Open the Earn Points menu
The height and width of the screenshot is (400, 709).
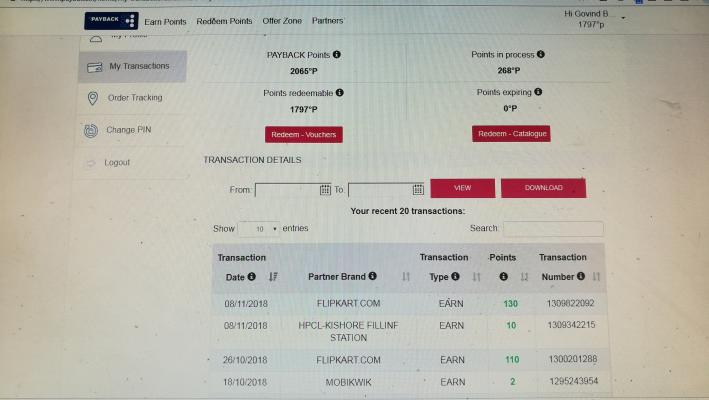(165, 21)
